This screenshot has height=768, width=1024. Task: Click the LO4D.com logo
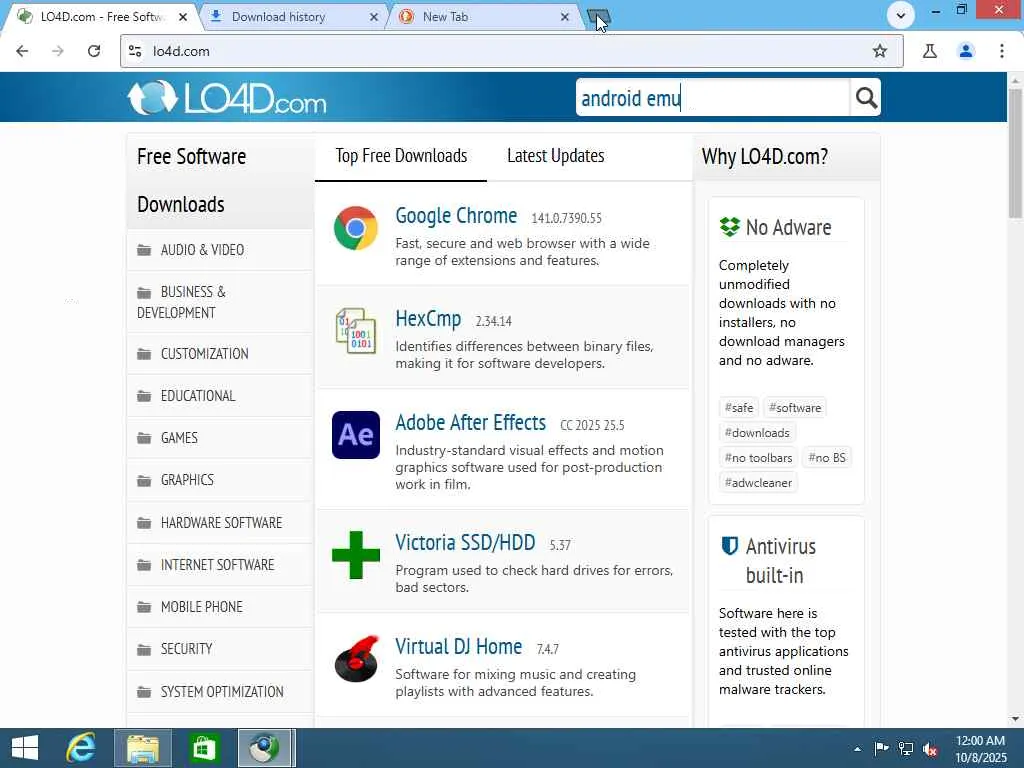point(227,98)
